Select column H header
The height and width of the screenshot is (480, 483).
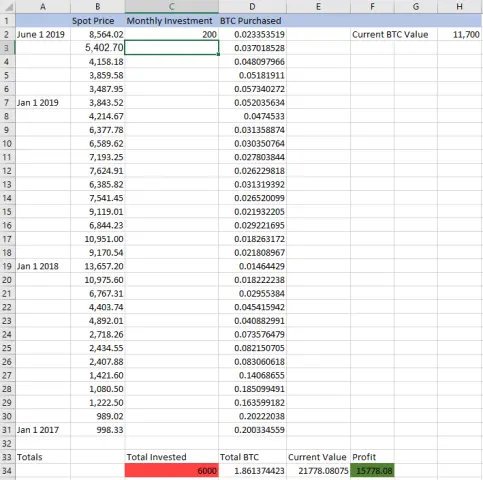(460, 6)
